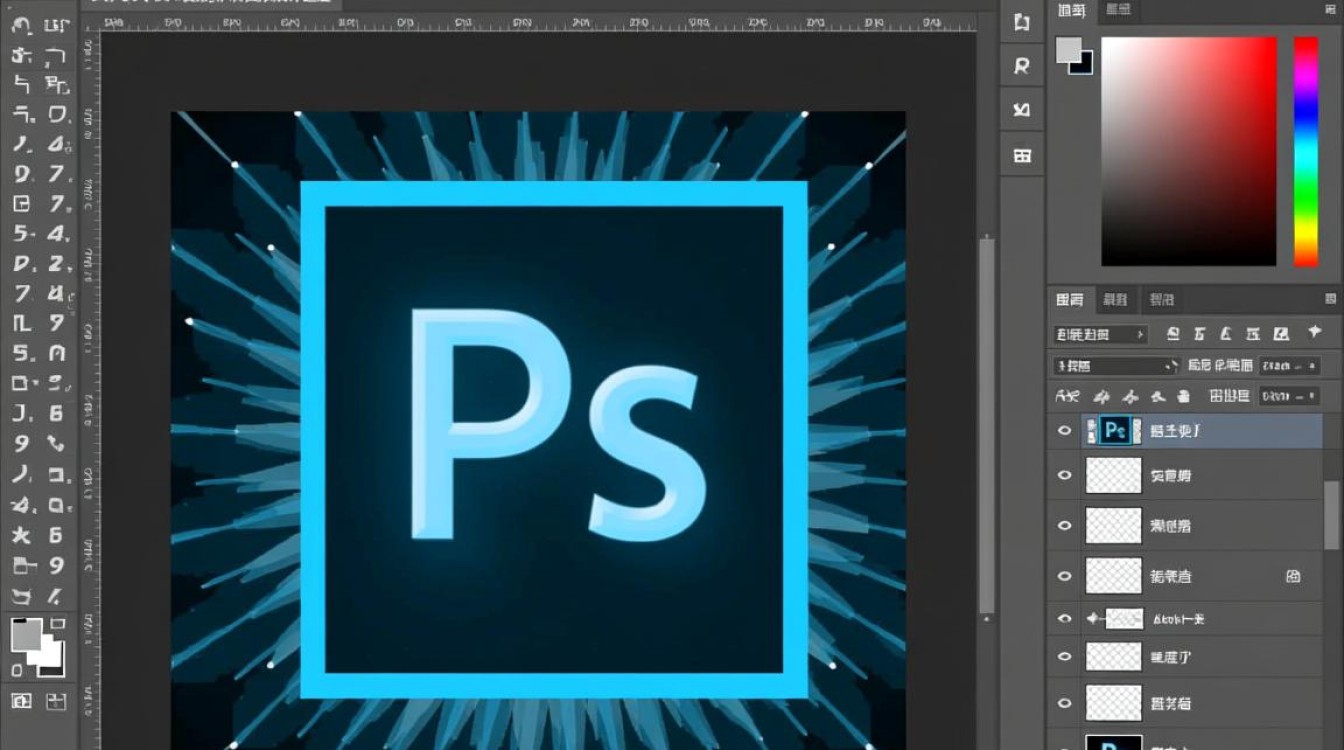Toggle the quick mask icon at toolbox bottom
1344x750 pixels.
pos(21,701)
